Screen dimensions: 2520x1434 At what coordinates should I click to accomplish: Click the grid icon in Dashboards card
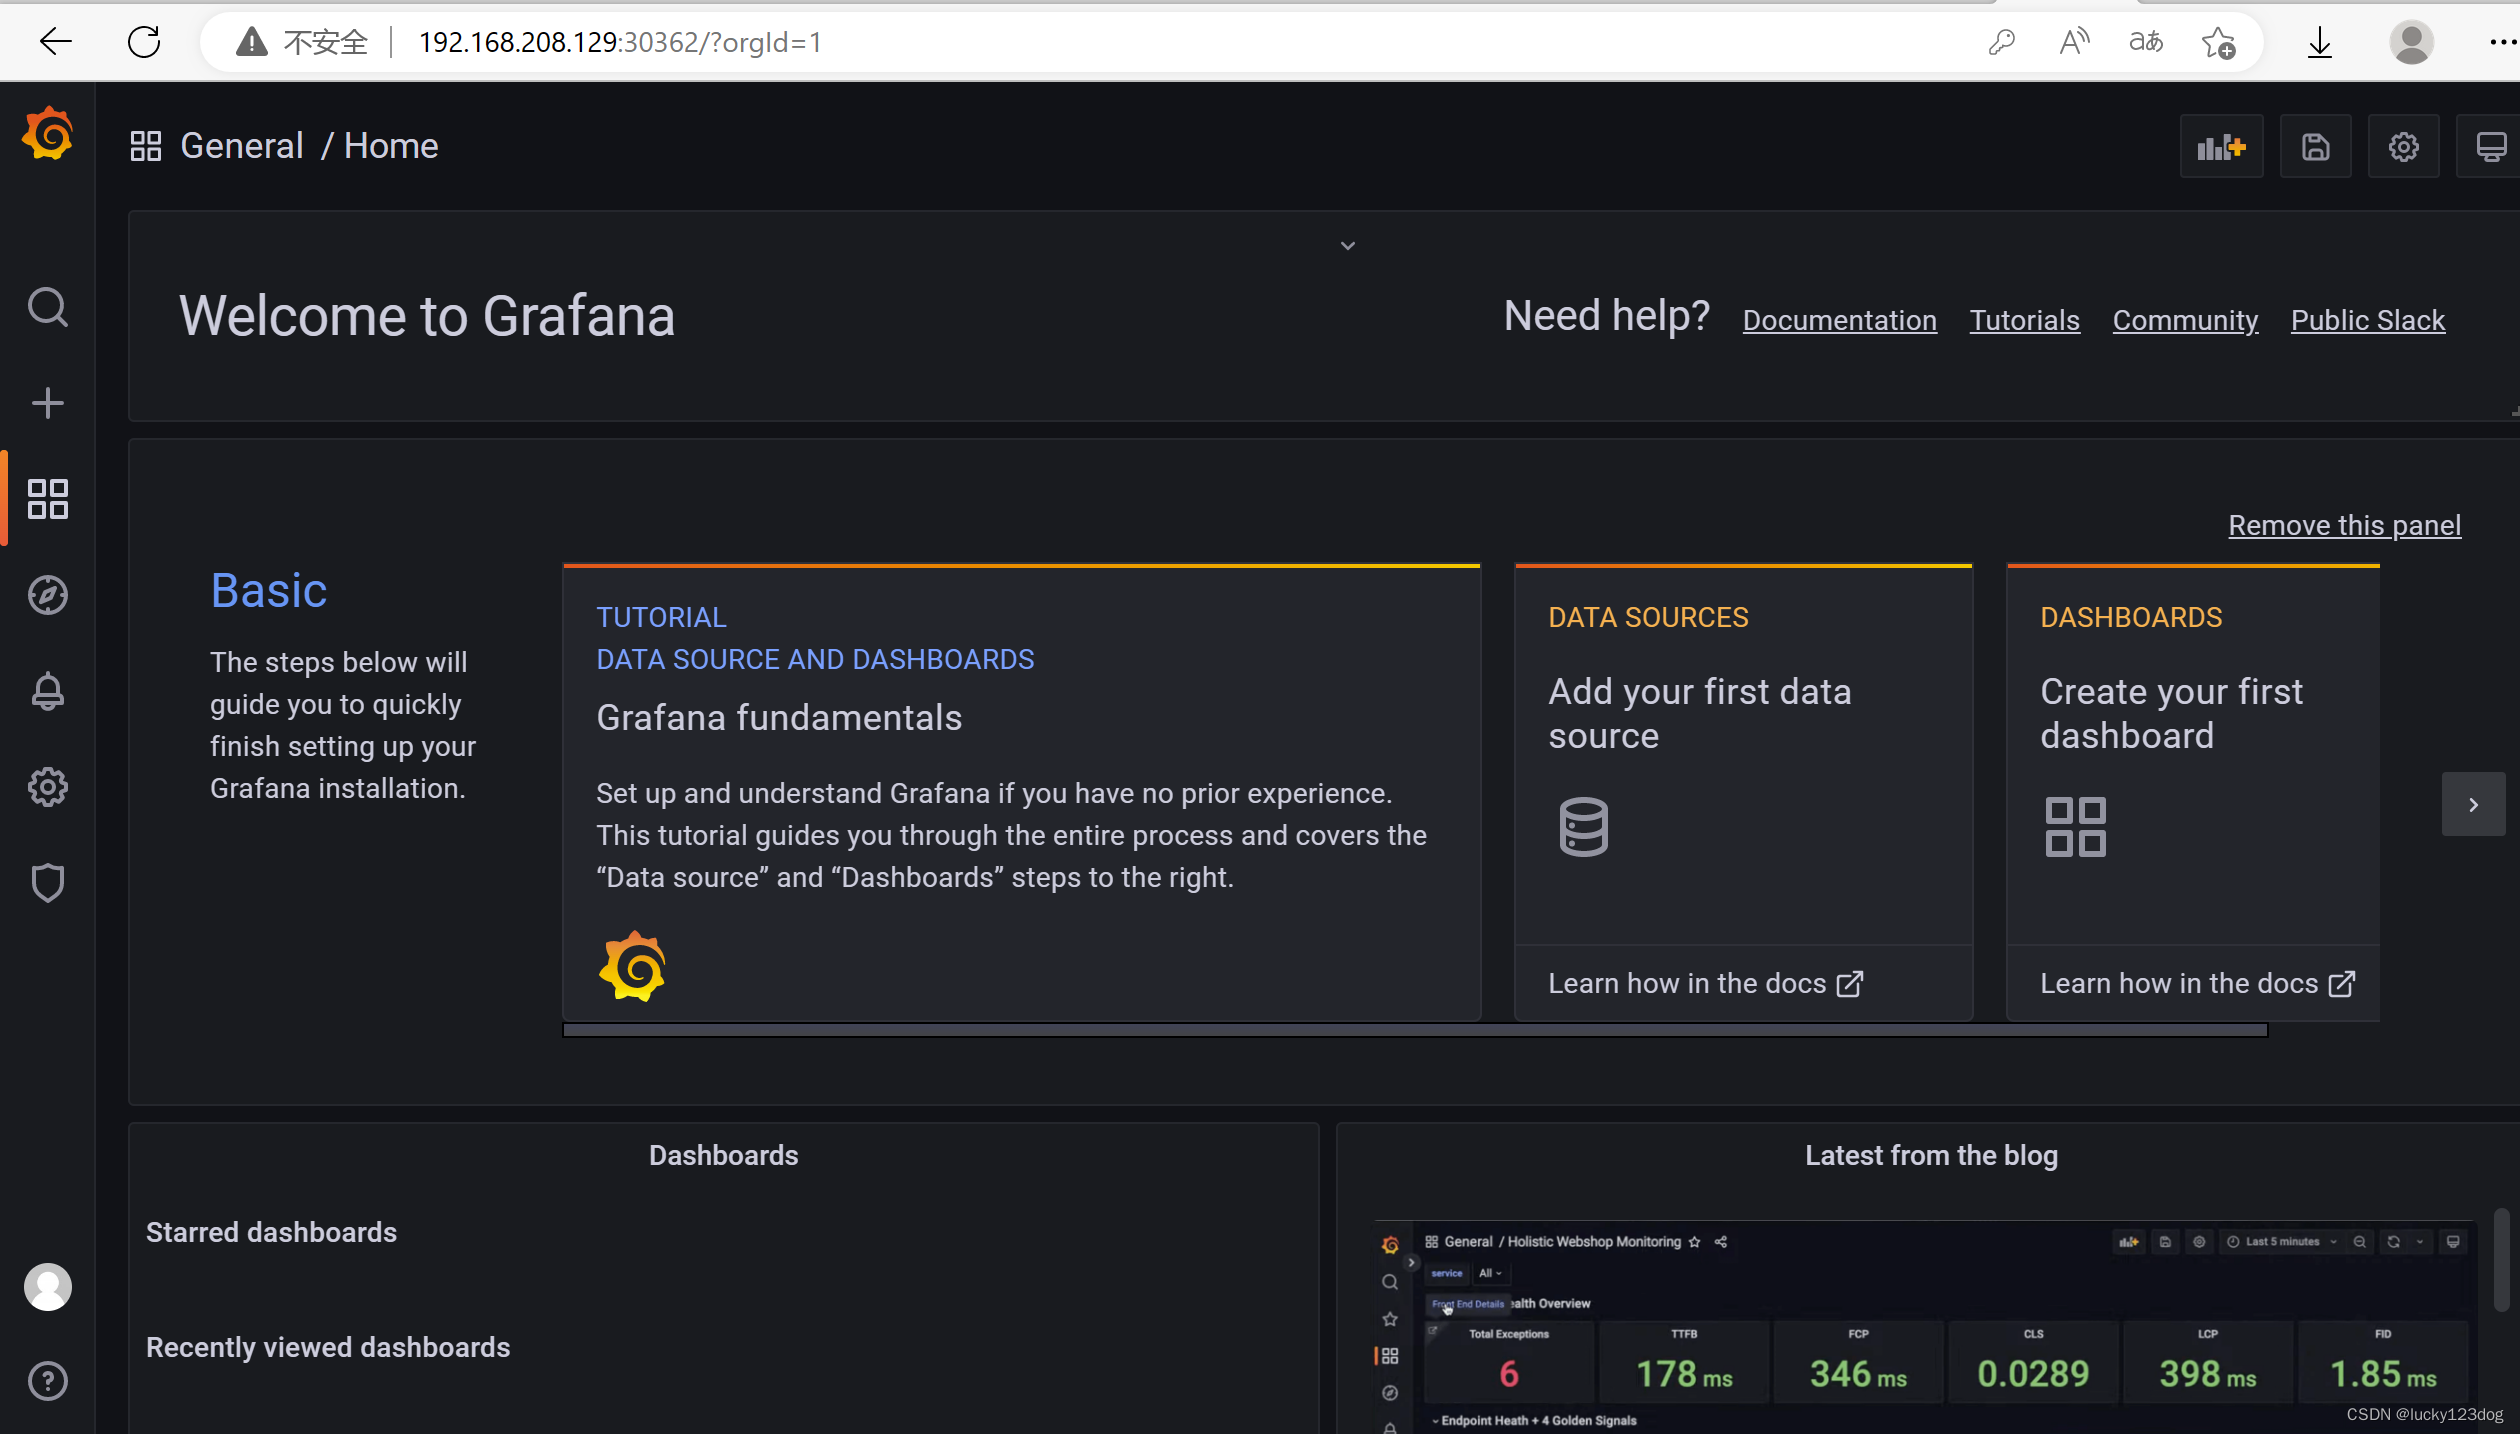coord(2076,826)
